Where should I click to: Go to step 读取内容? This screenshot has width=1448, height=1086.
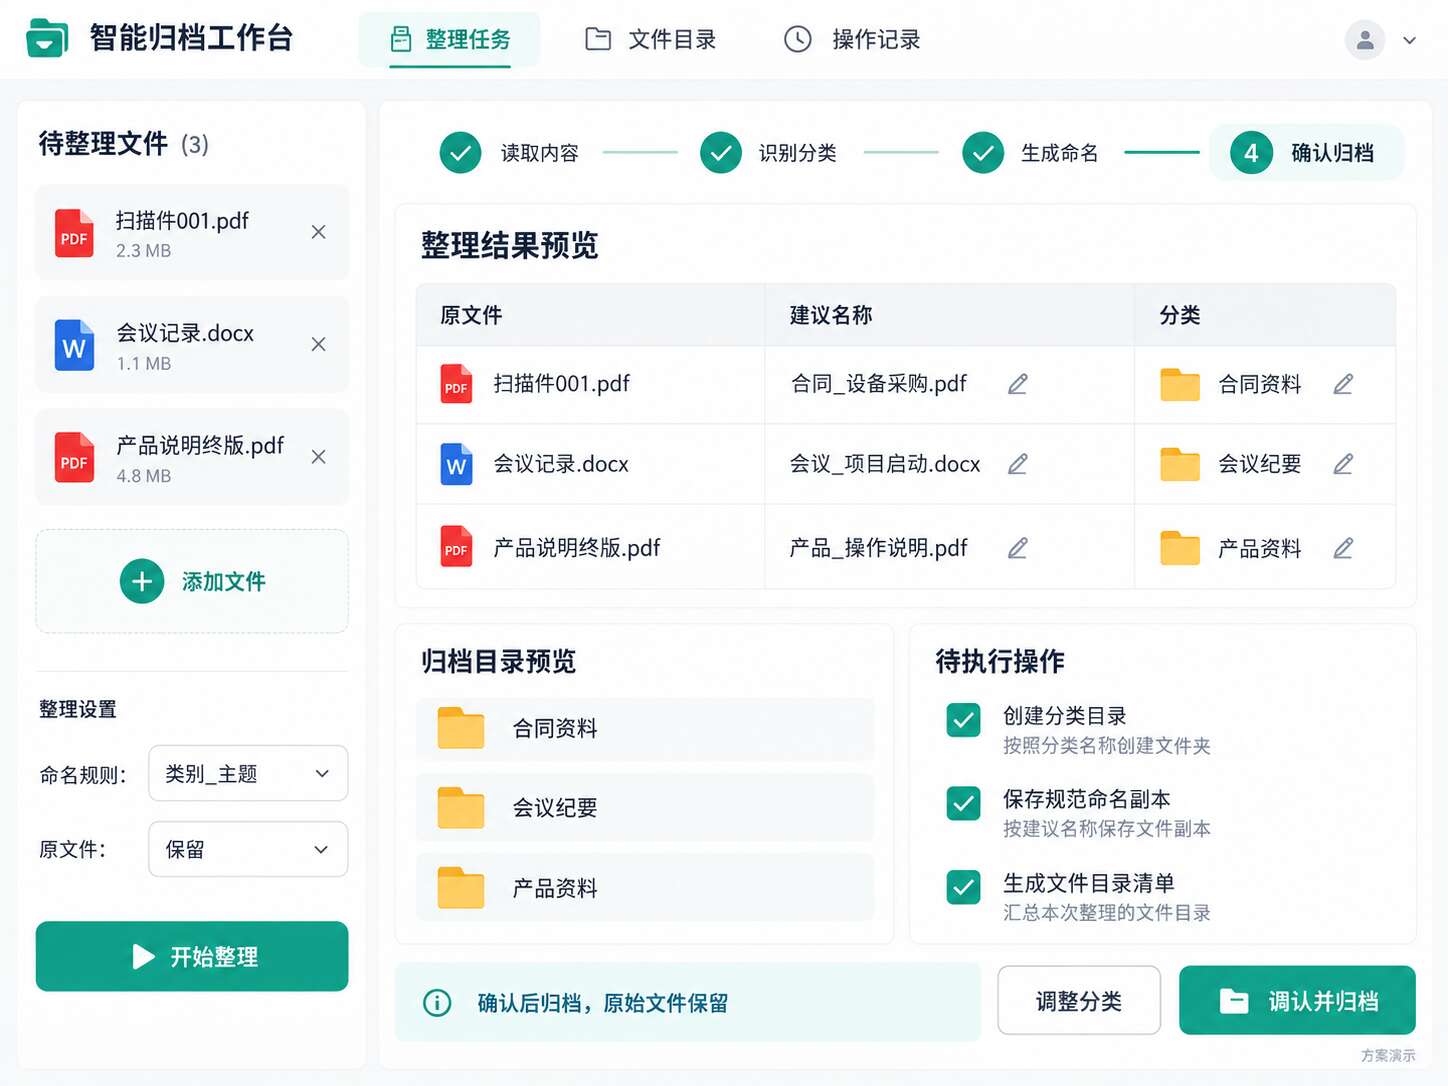pos(509,153)
